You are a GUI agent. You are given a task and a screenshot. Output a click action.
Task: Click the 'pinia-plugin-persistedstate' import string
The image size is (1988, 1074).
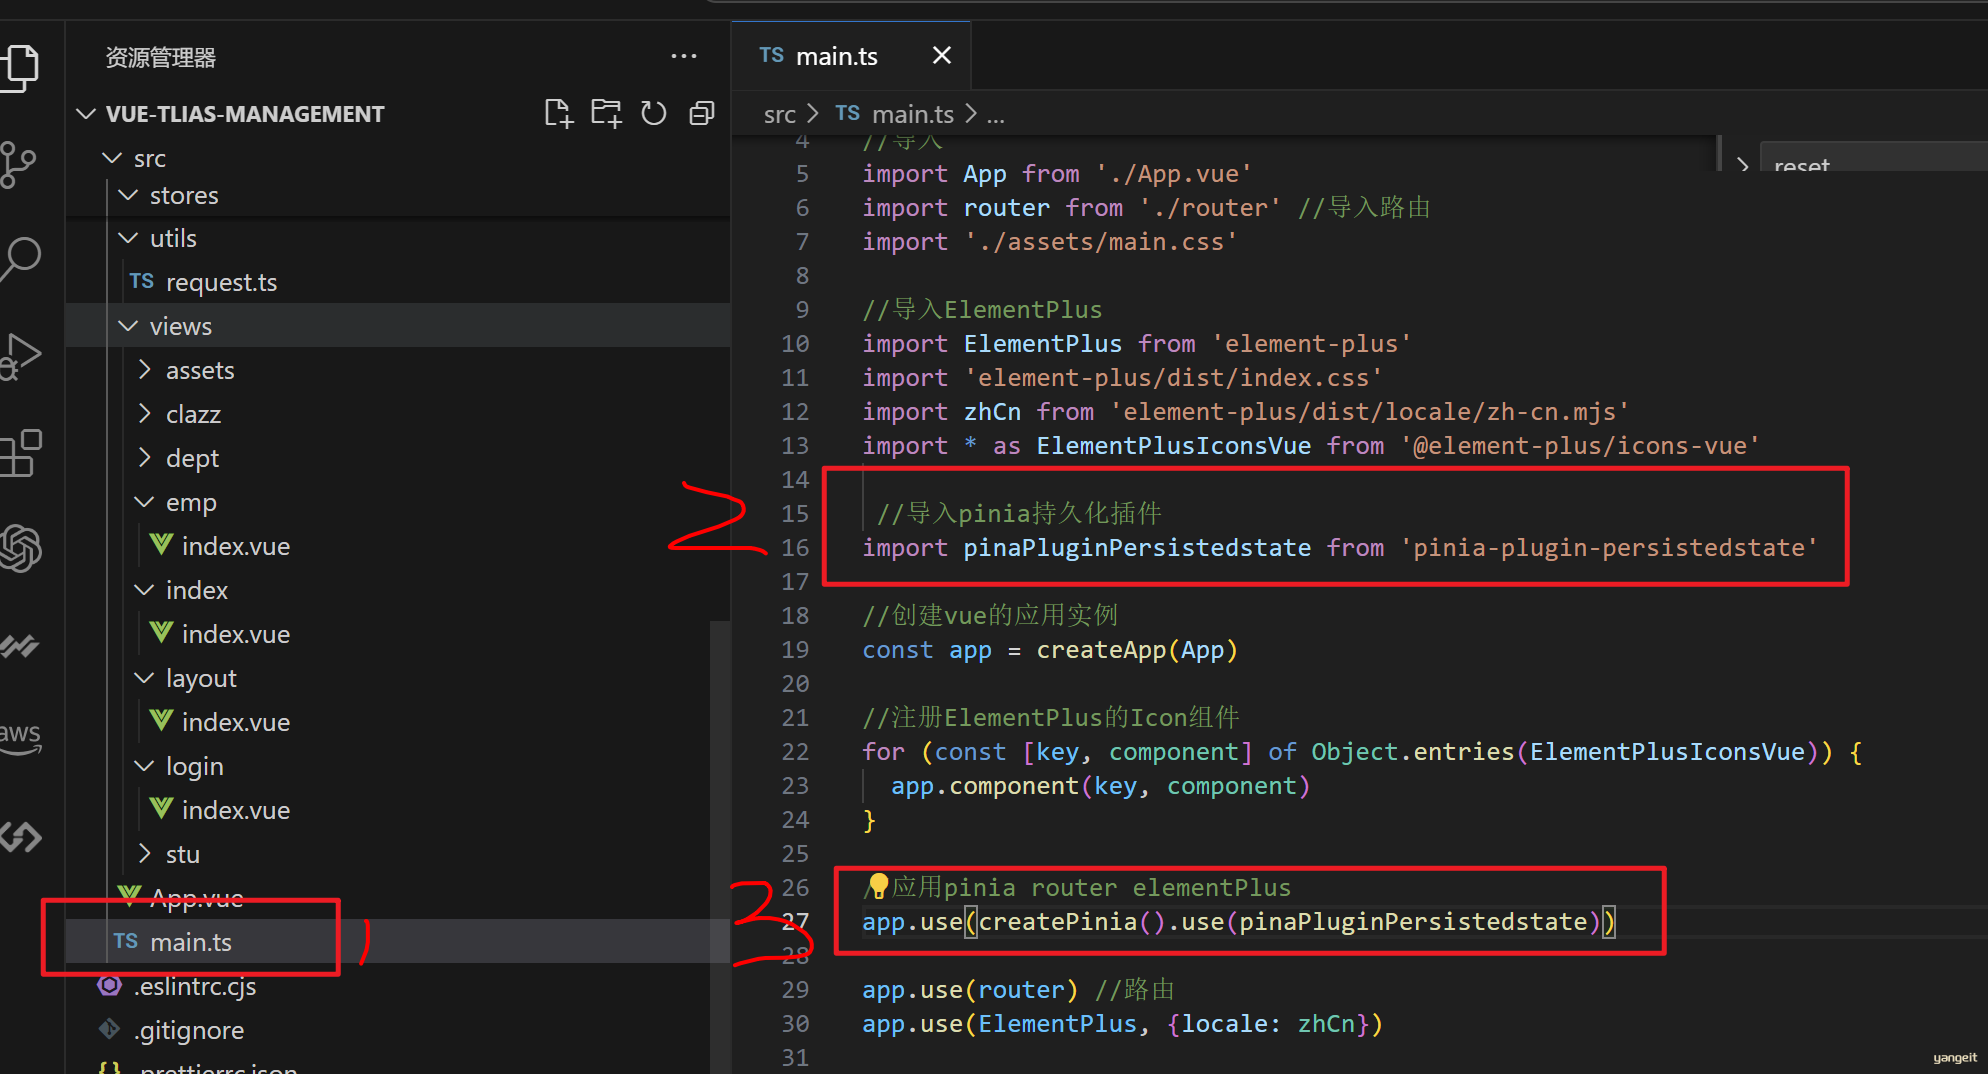click(x=1608, y=548)
